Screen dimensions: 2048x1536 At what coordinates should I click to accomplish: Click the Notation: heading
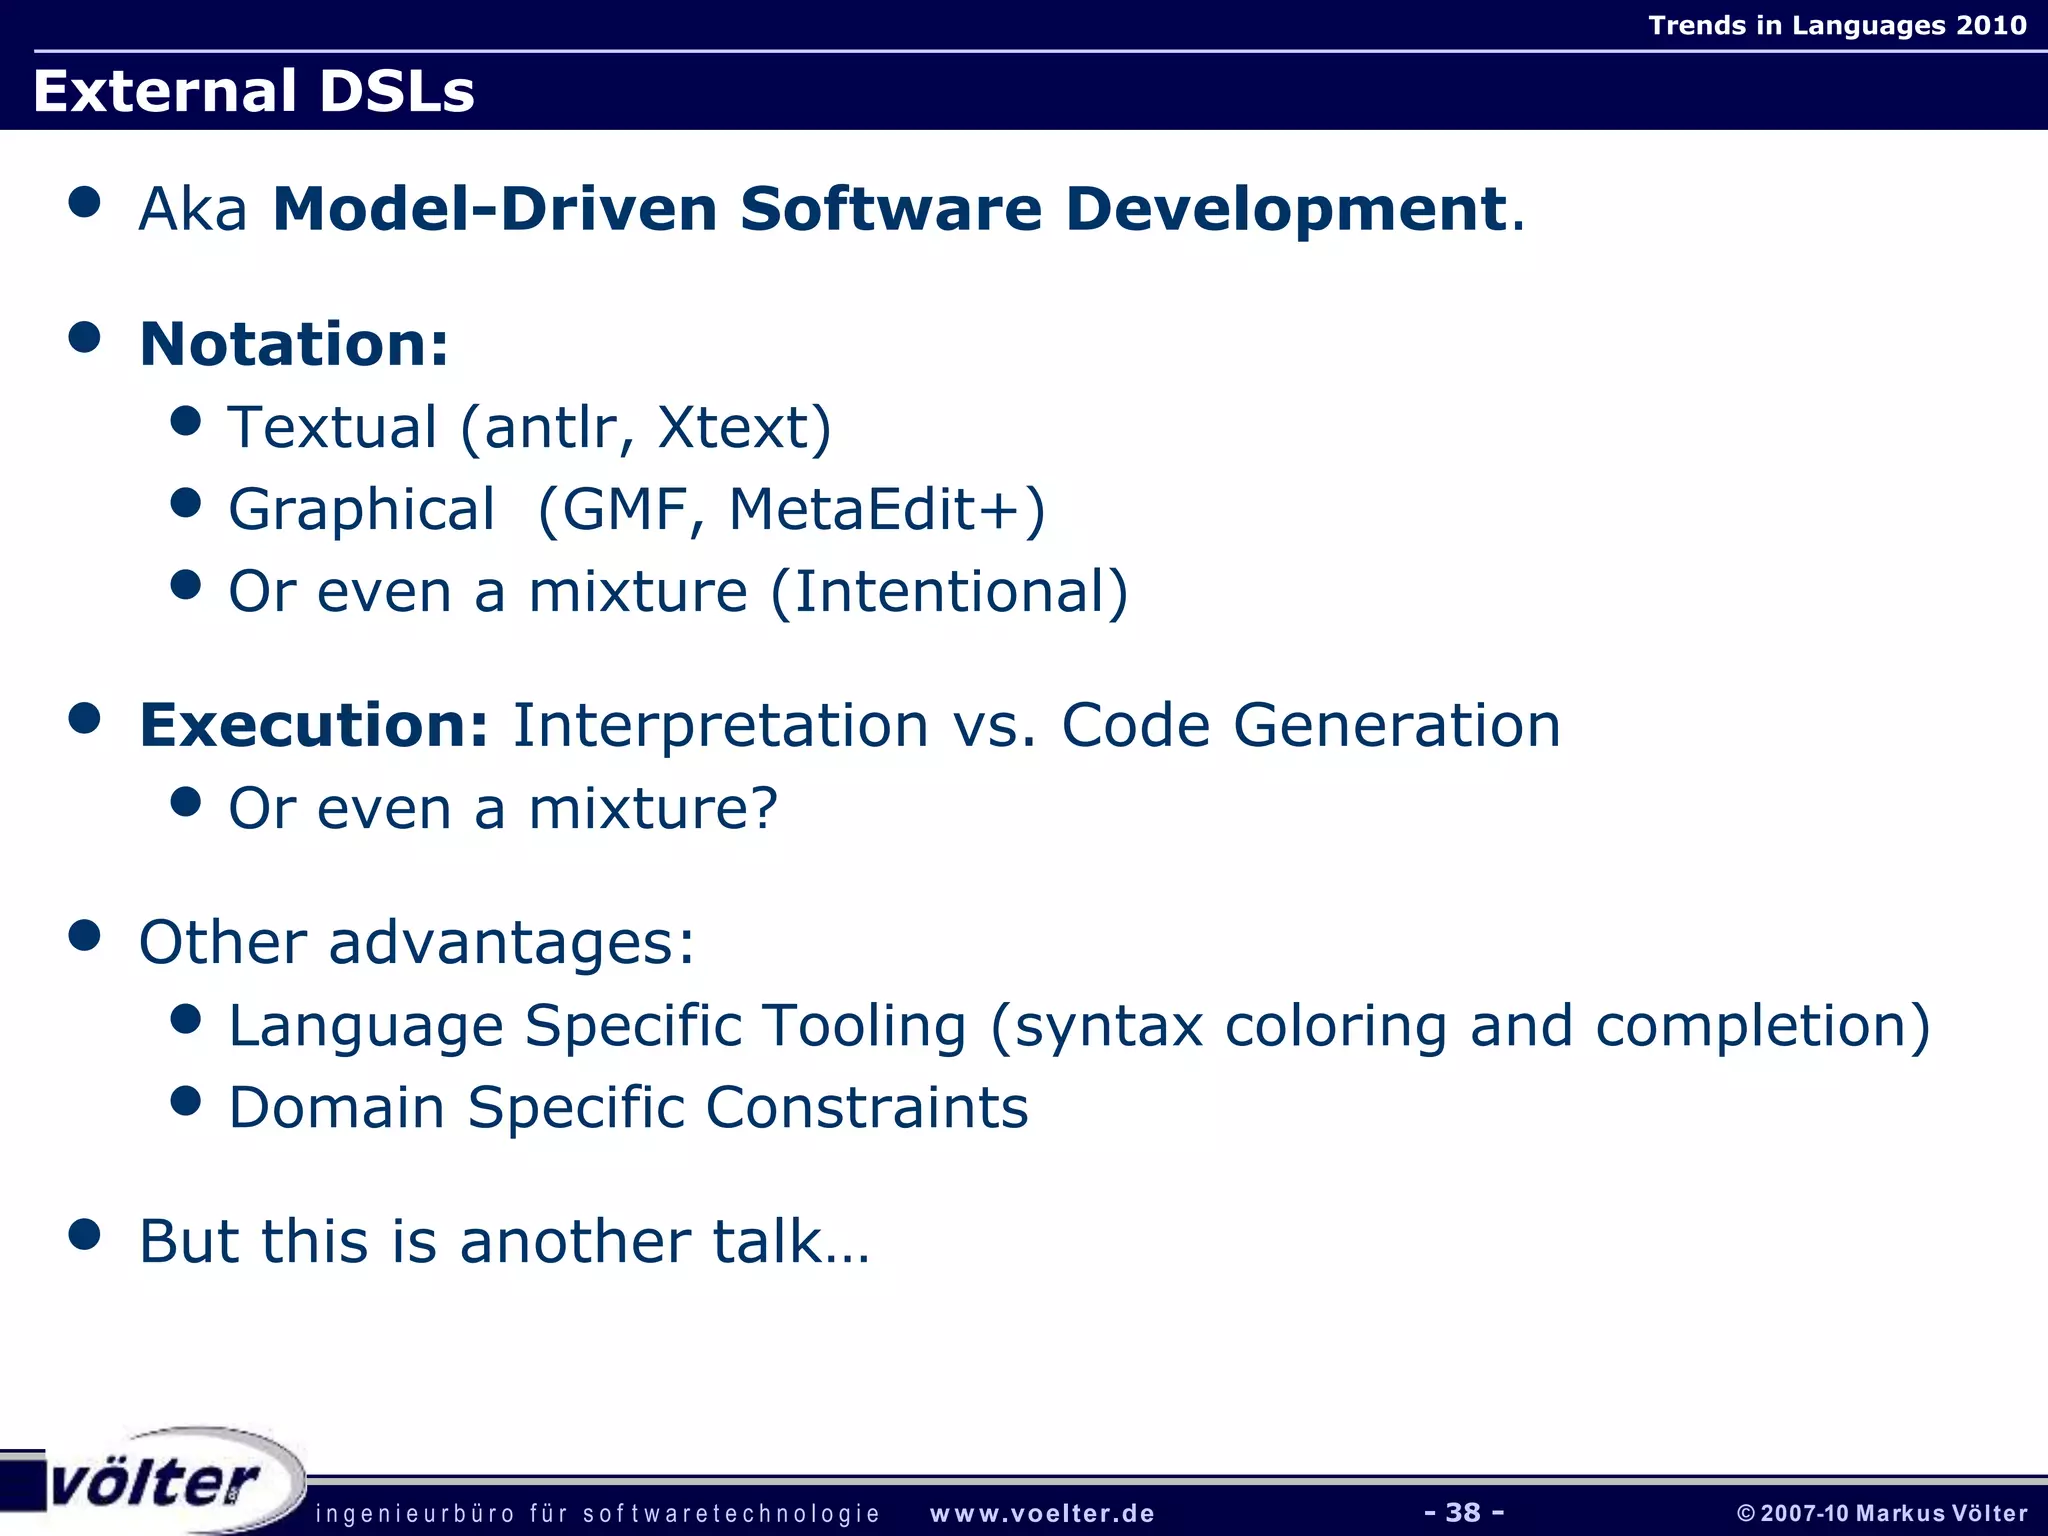(294, 344)
